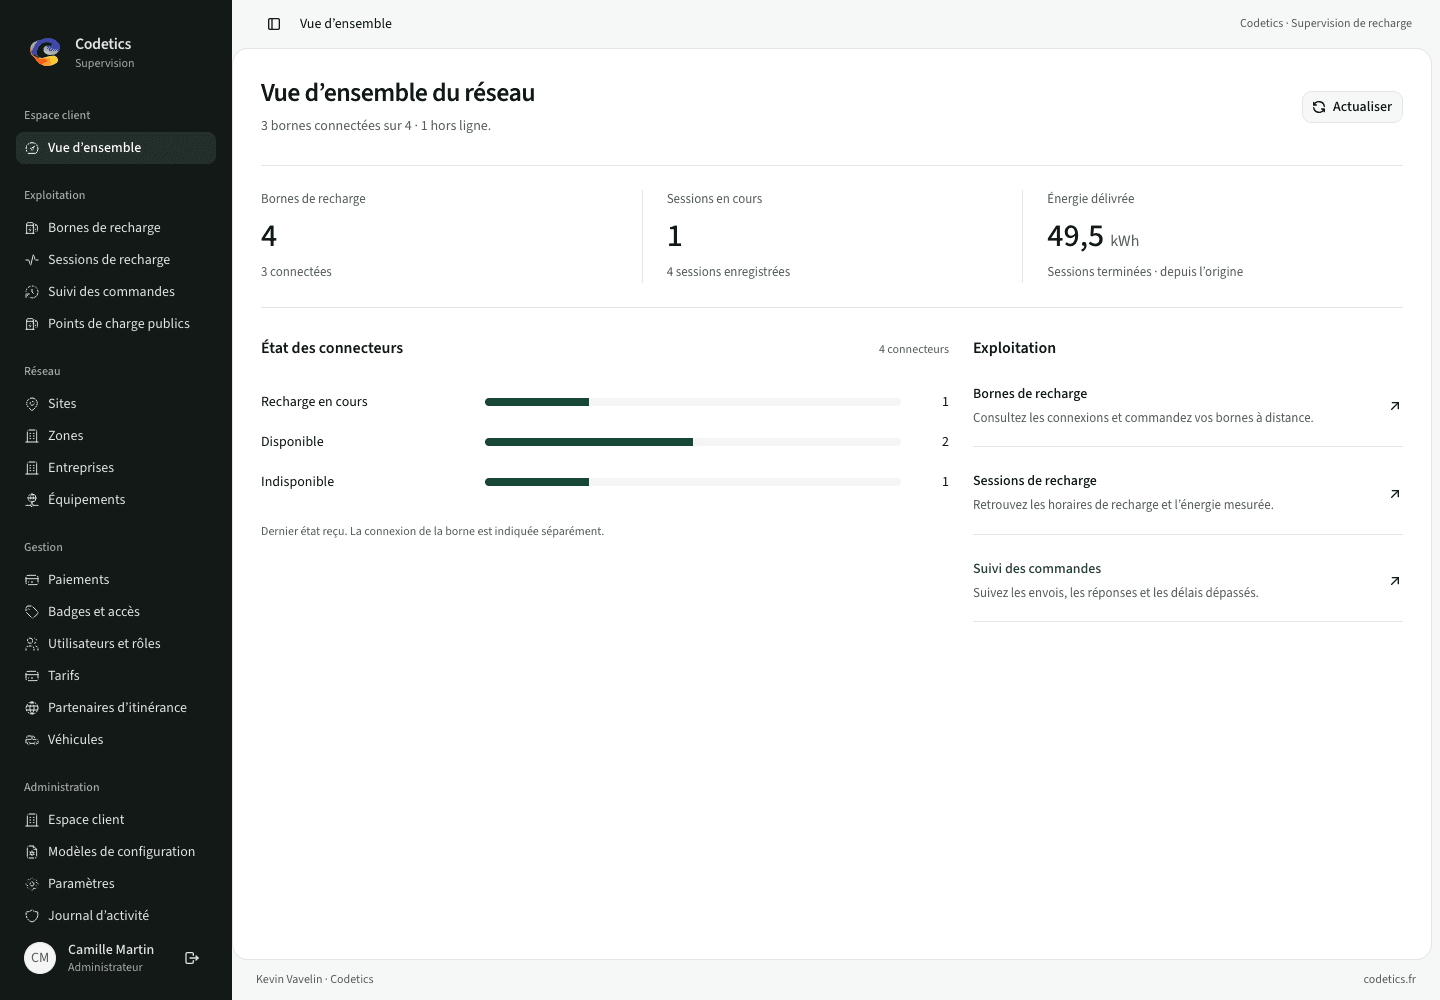Viewport: 1440px width, 1000px height.
Task: Click the Sites pin icon in sidebar
Action: (x=32, y=404)
